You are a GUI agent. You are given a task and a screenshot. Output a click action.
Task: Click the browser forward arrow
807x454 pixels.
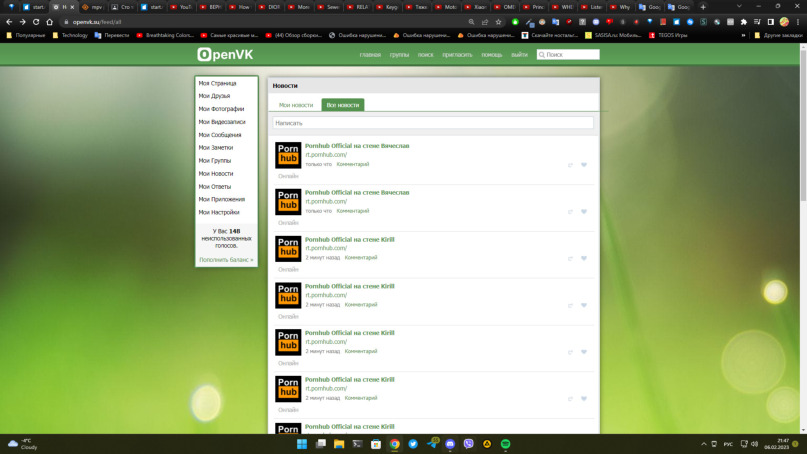click(22, 22)
